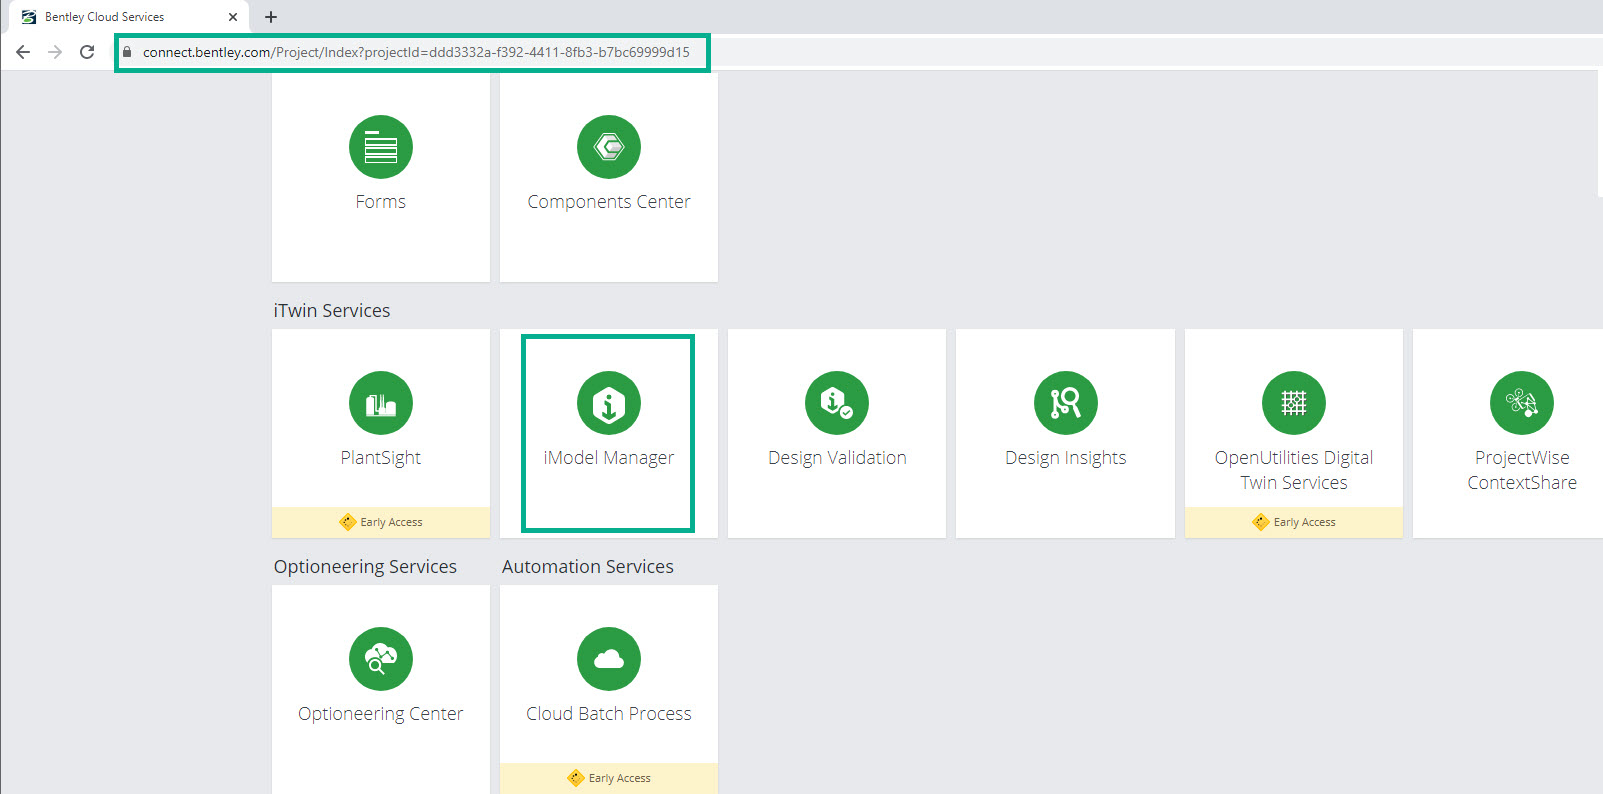Open the iModel Manager icon

tap(609, 403)
